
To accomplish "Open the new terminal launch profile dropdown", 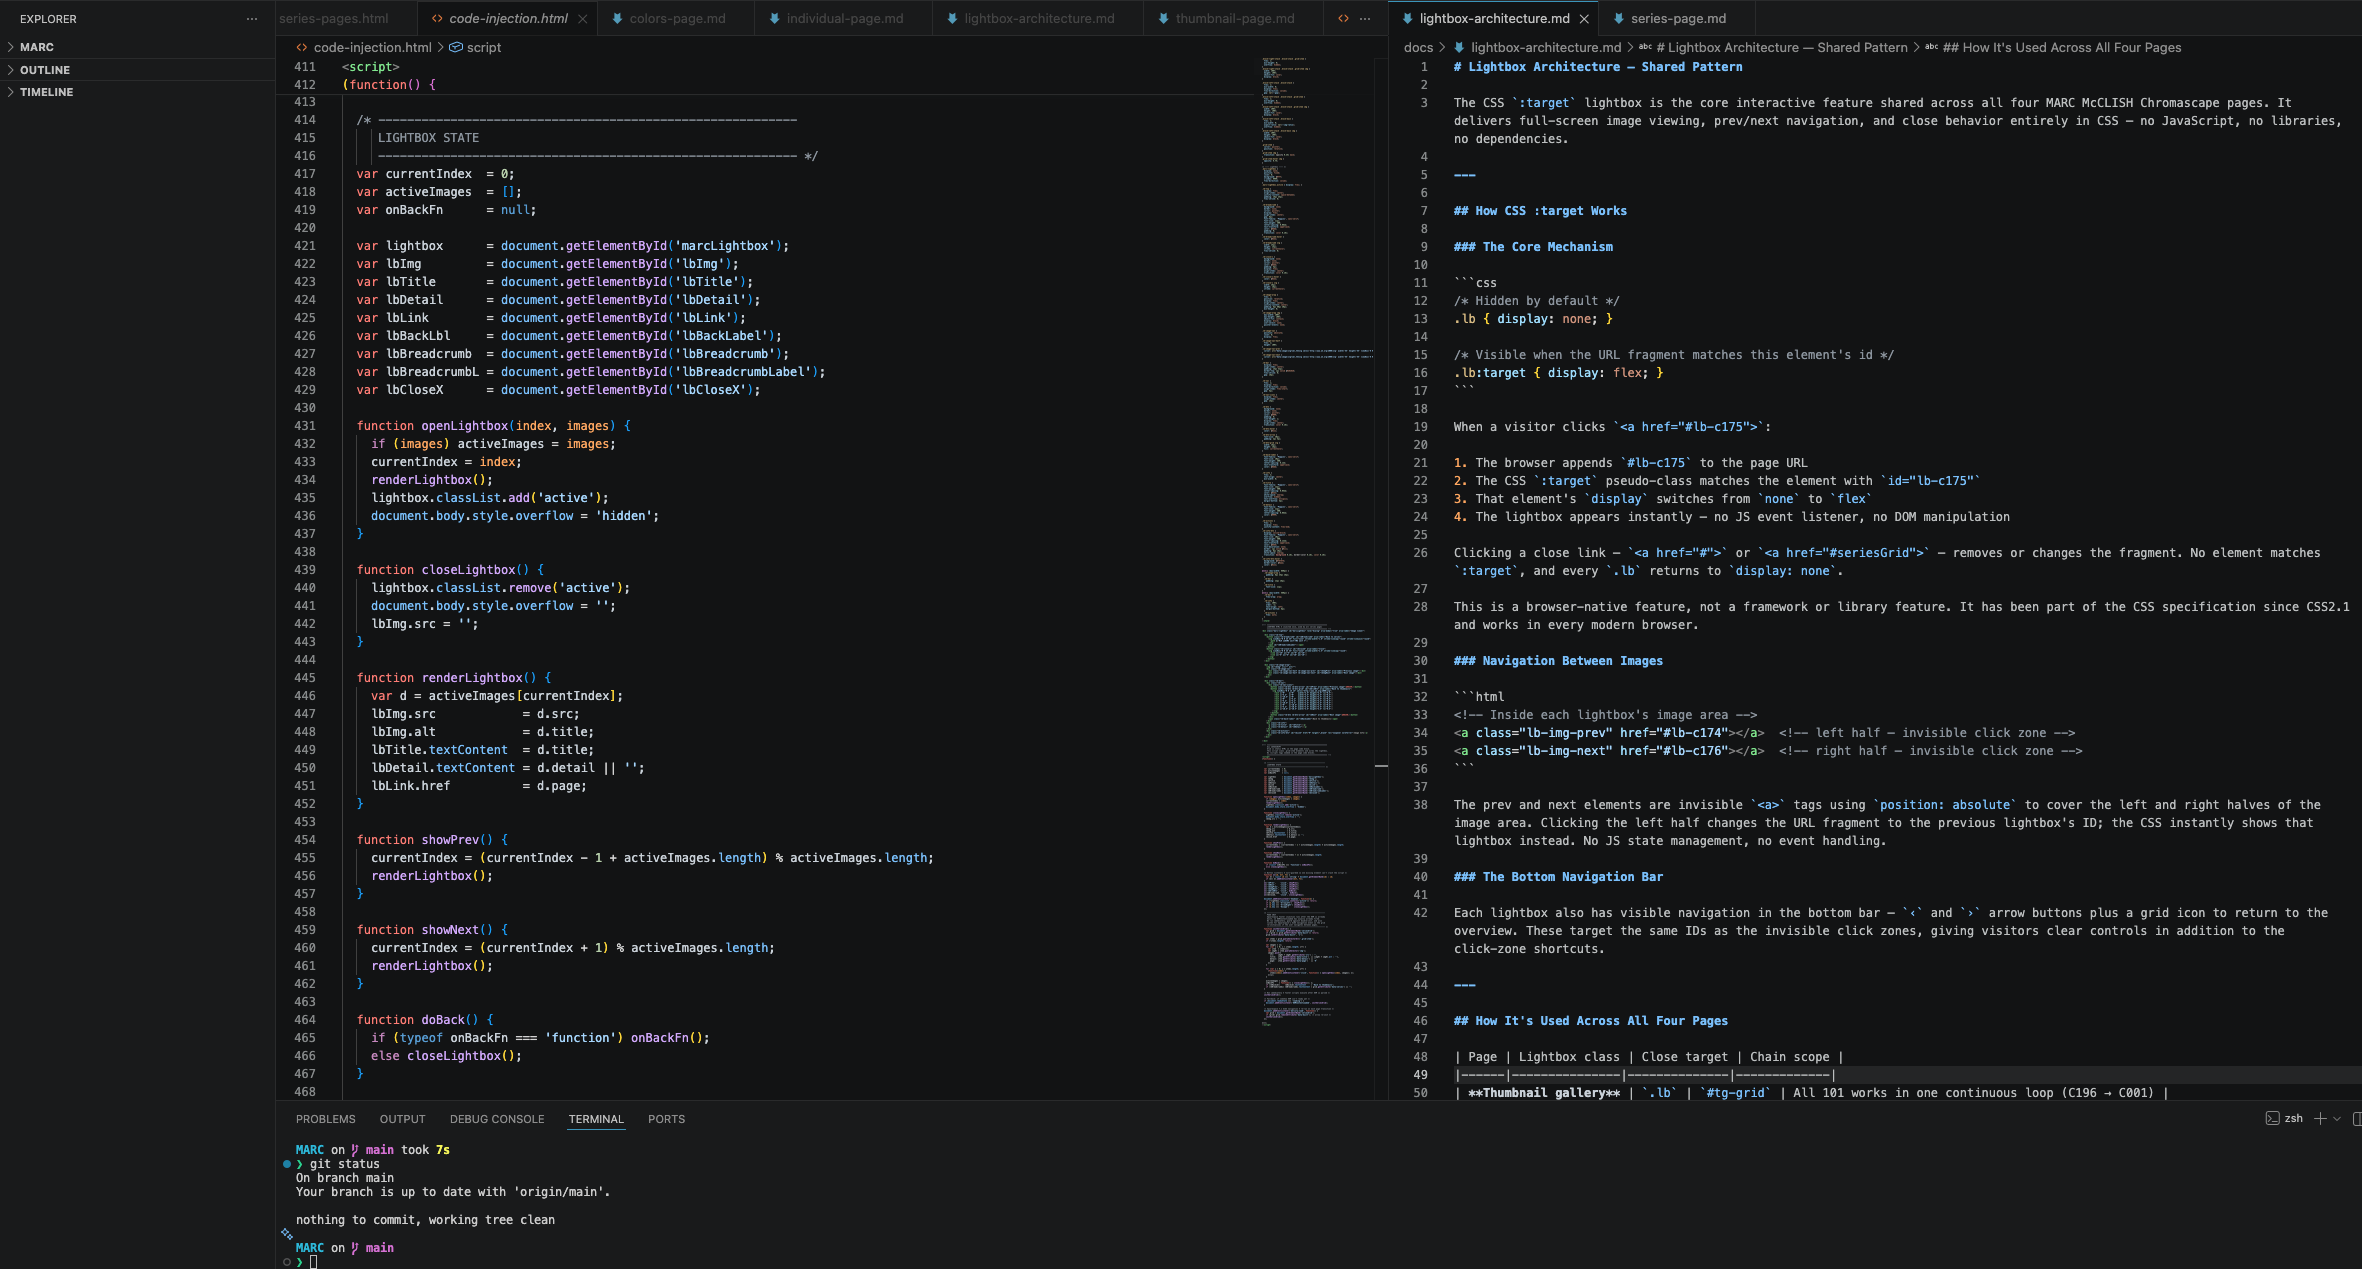I will (2337, 1118).
